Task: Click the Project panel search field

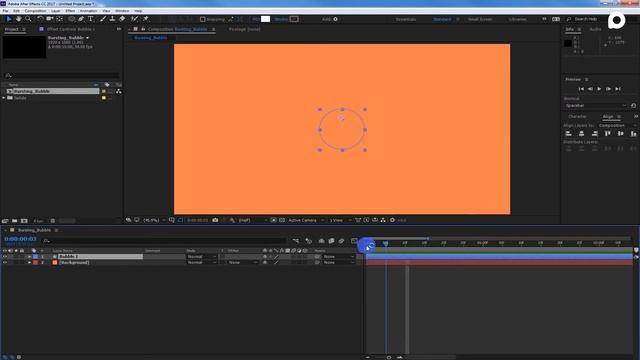Action: 62,76
